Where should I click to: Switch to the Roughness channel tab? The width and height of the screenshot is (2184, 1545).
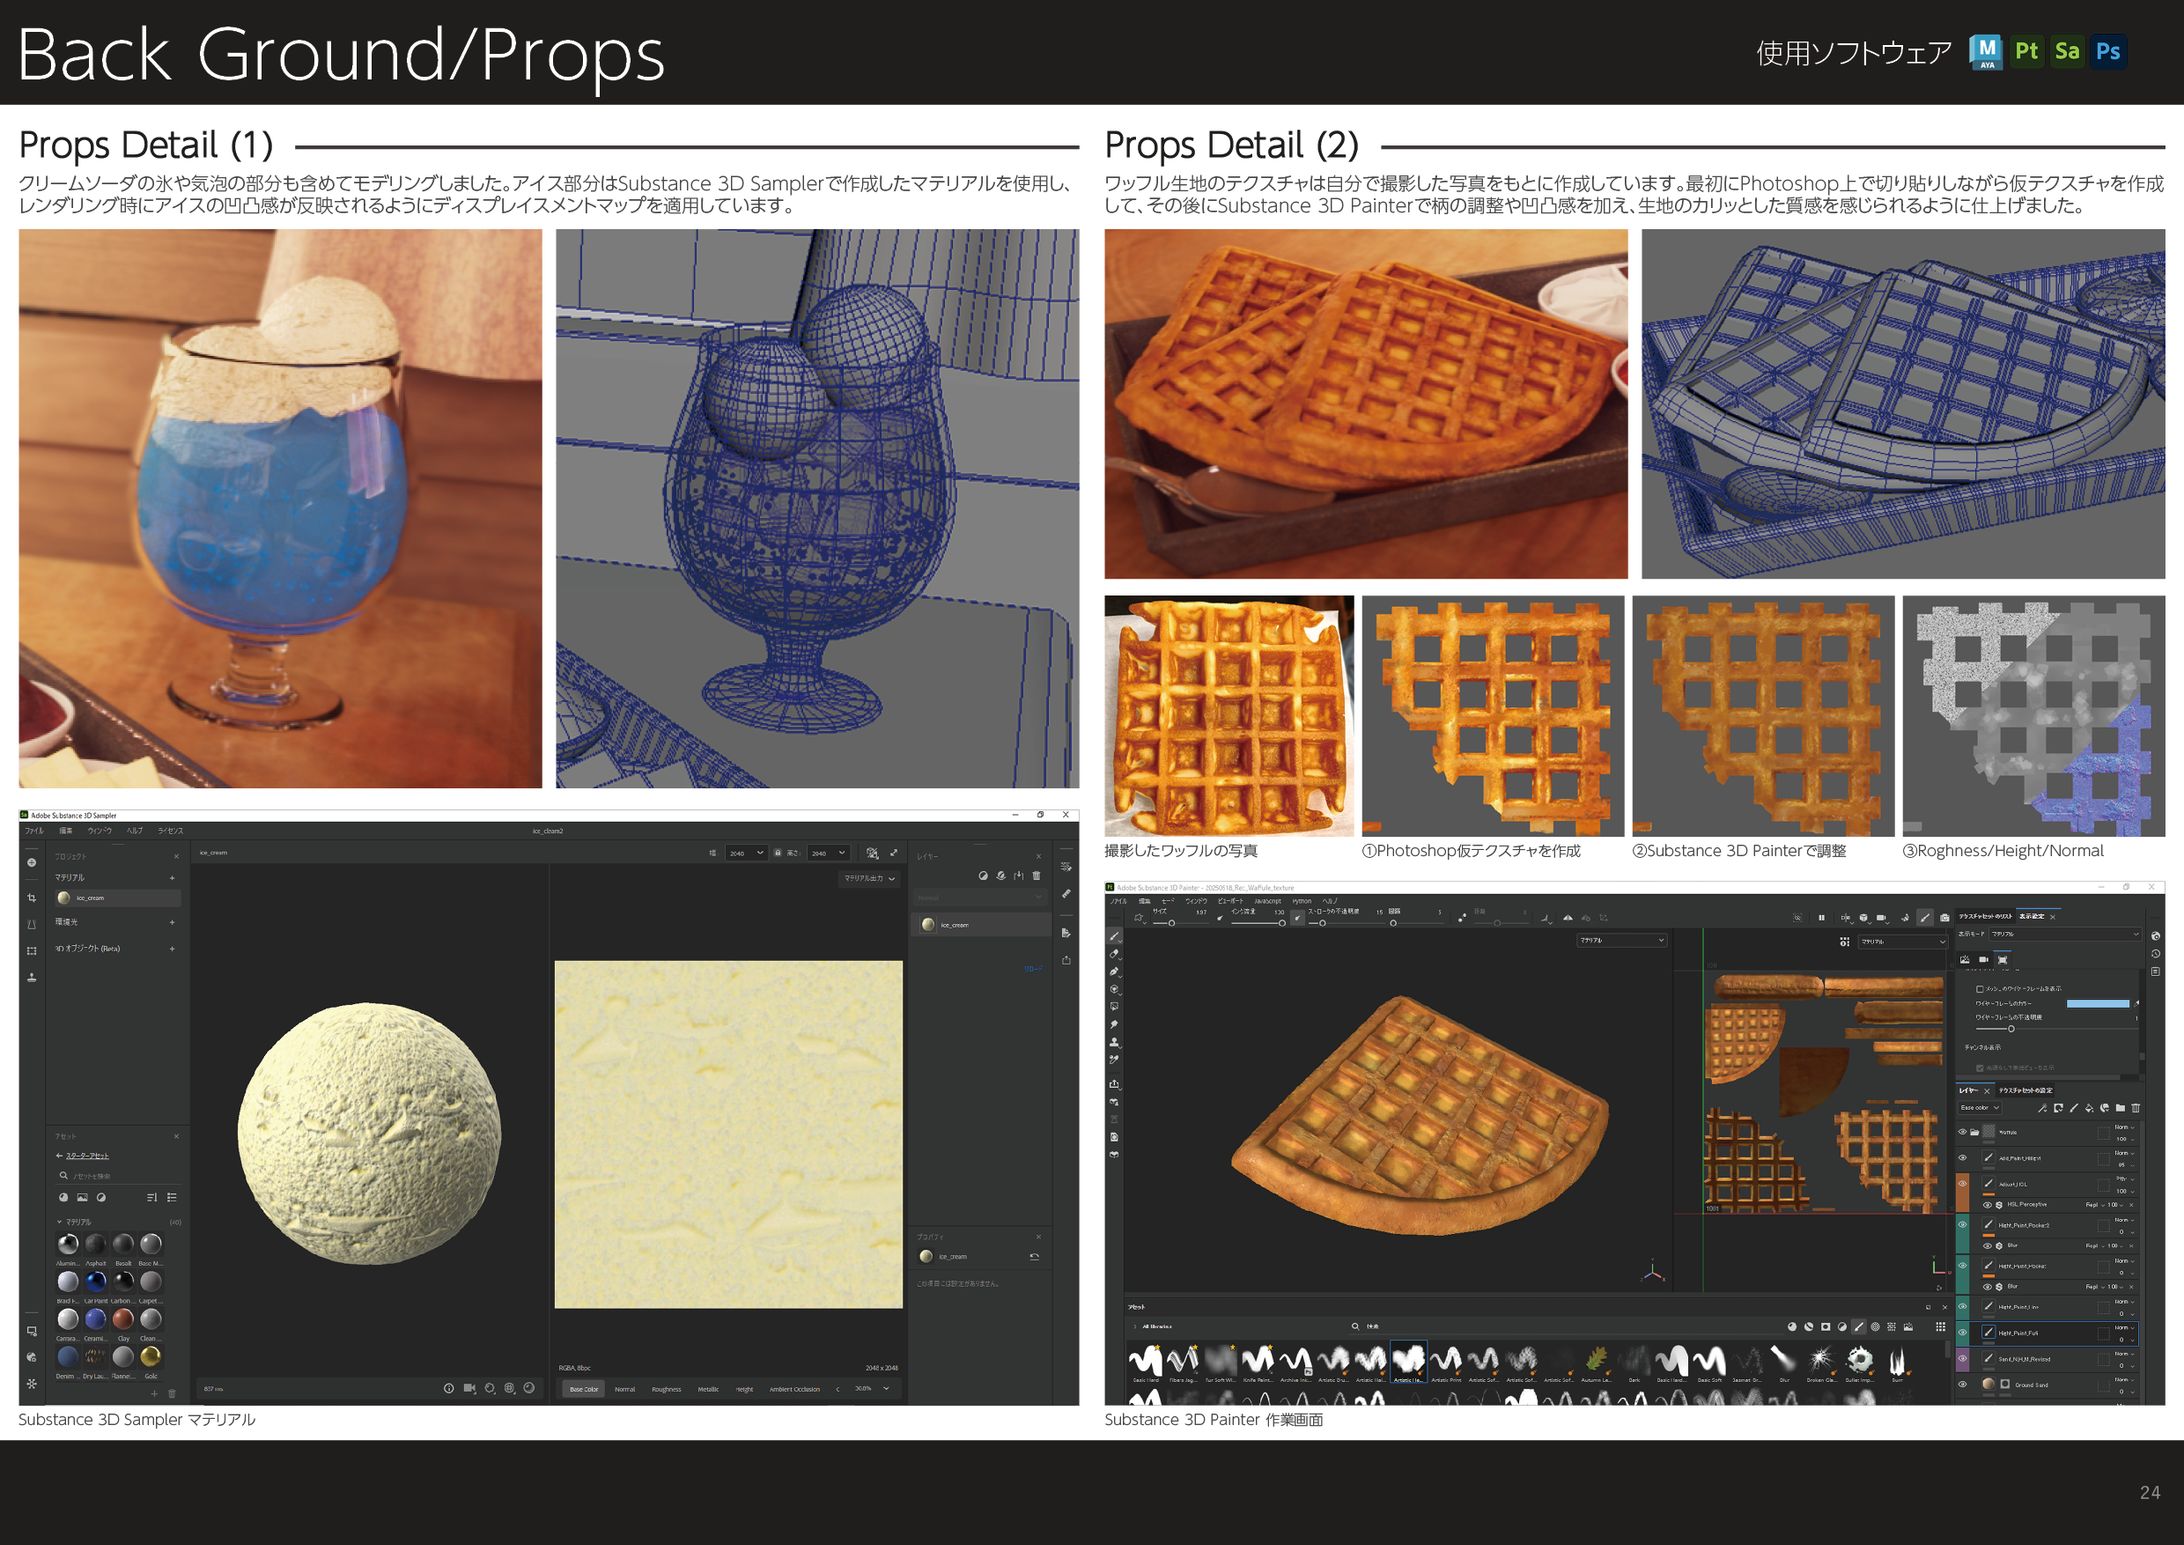666,1389
